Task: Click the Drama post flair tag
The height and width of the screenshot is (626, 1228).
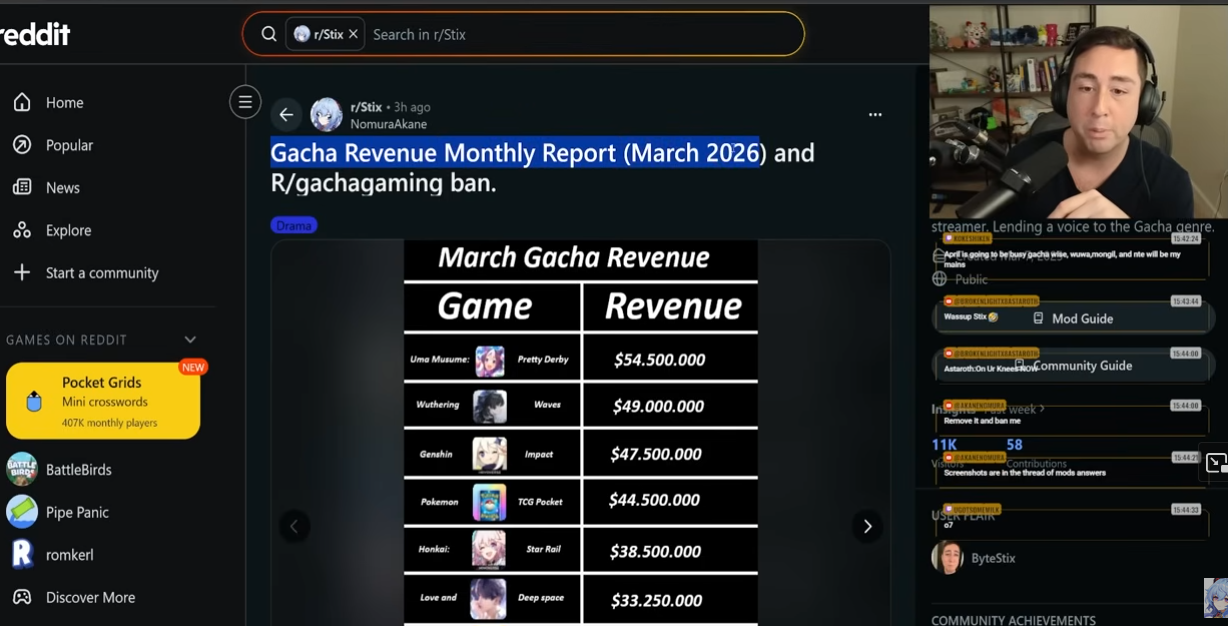Action: (x=294, y=226)
